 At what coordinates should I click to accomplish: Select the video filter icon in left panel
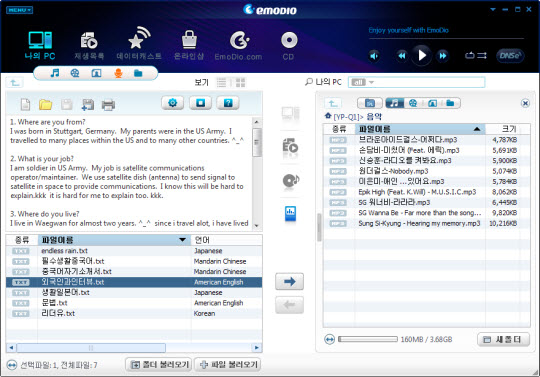[x=75, y=73]
